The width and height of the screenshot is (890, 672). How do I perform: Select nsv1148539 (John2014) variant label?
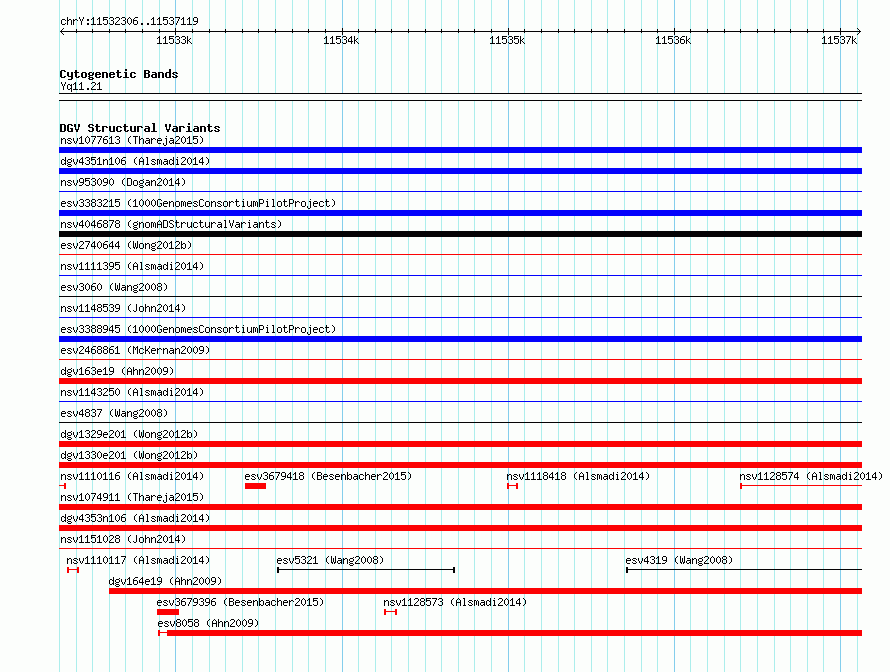(x=123, y=308)
